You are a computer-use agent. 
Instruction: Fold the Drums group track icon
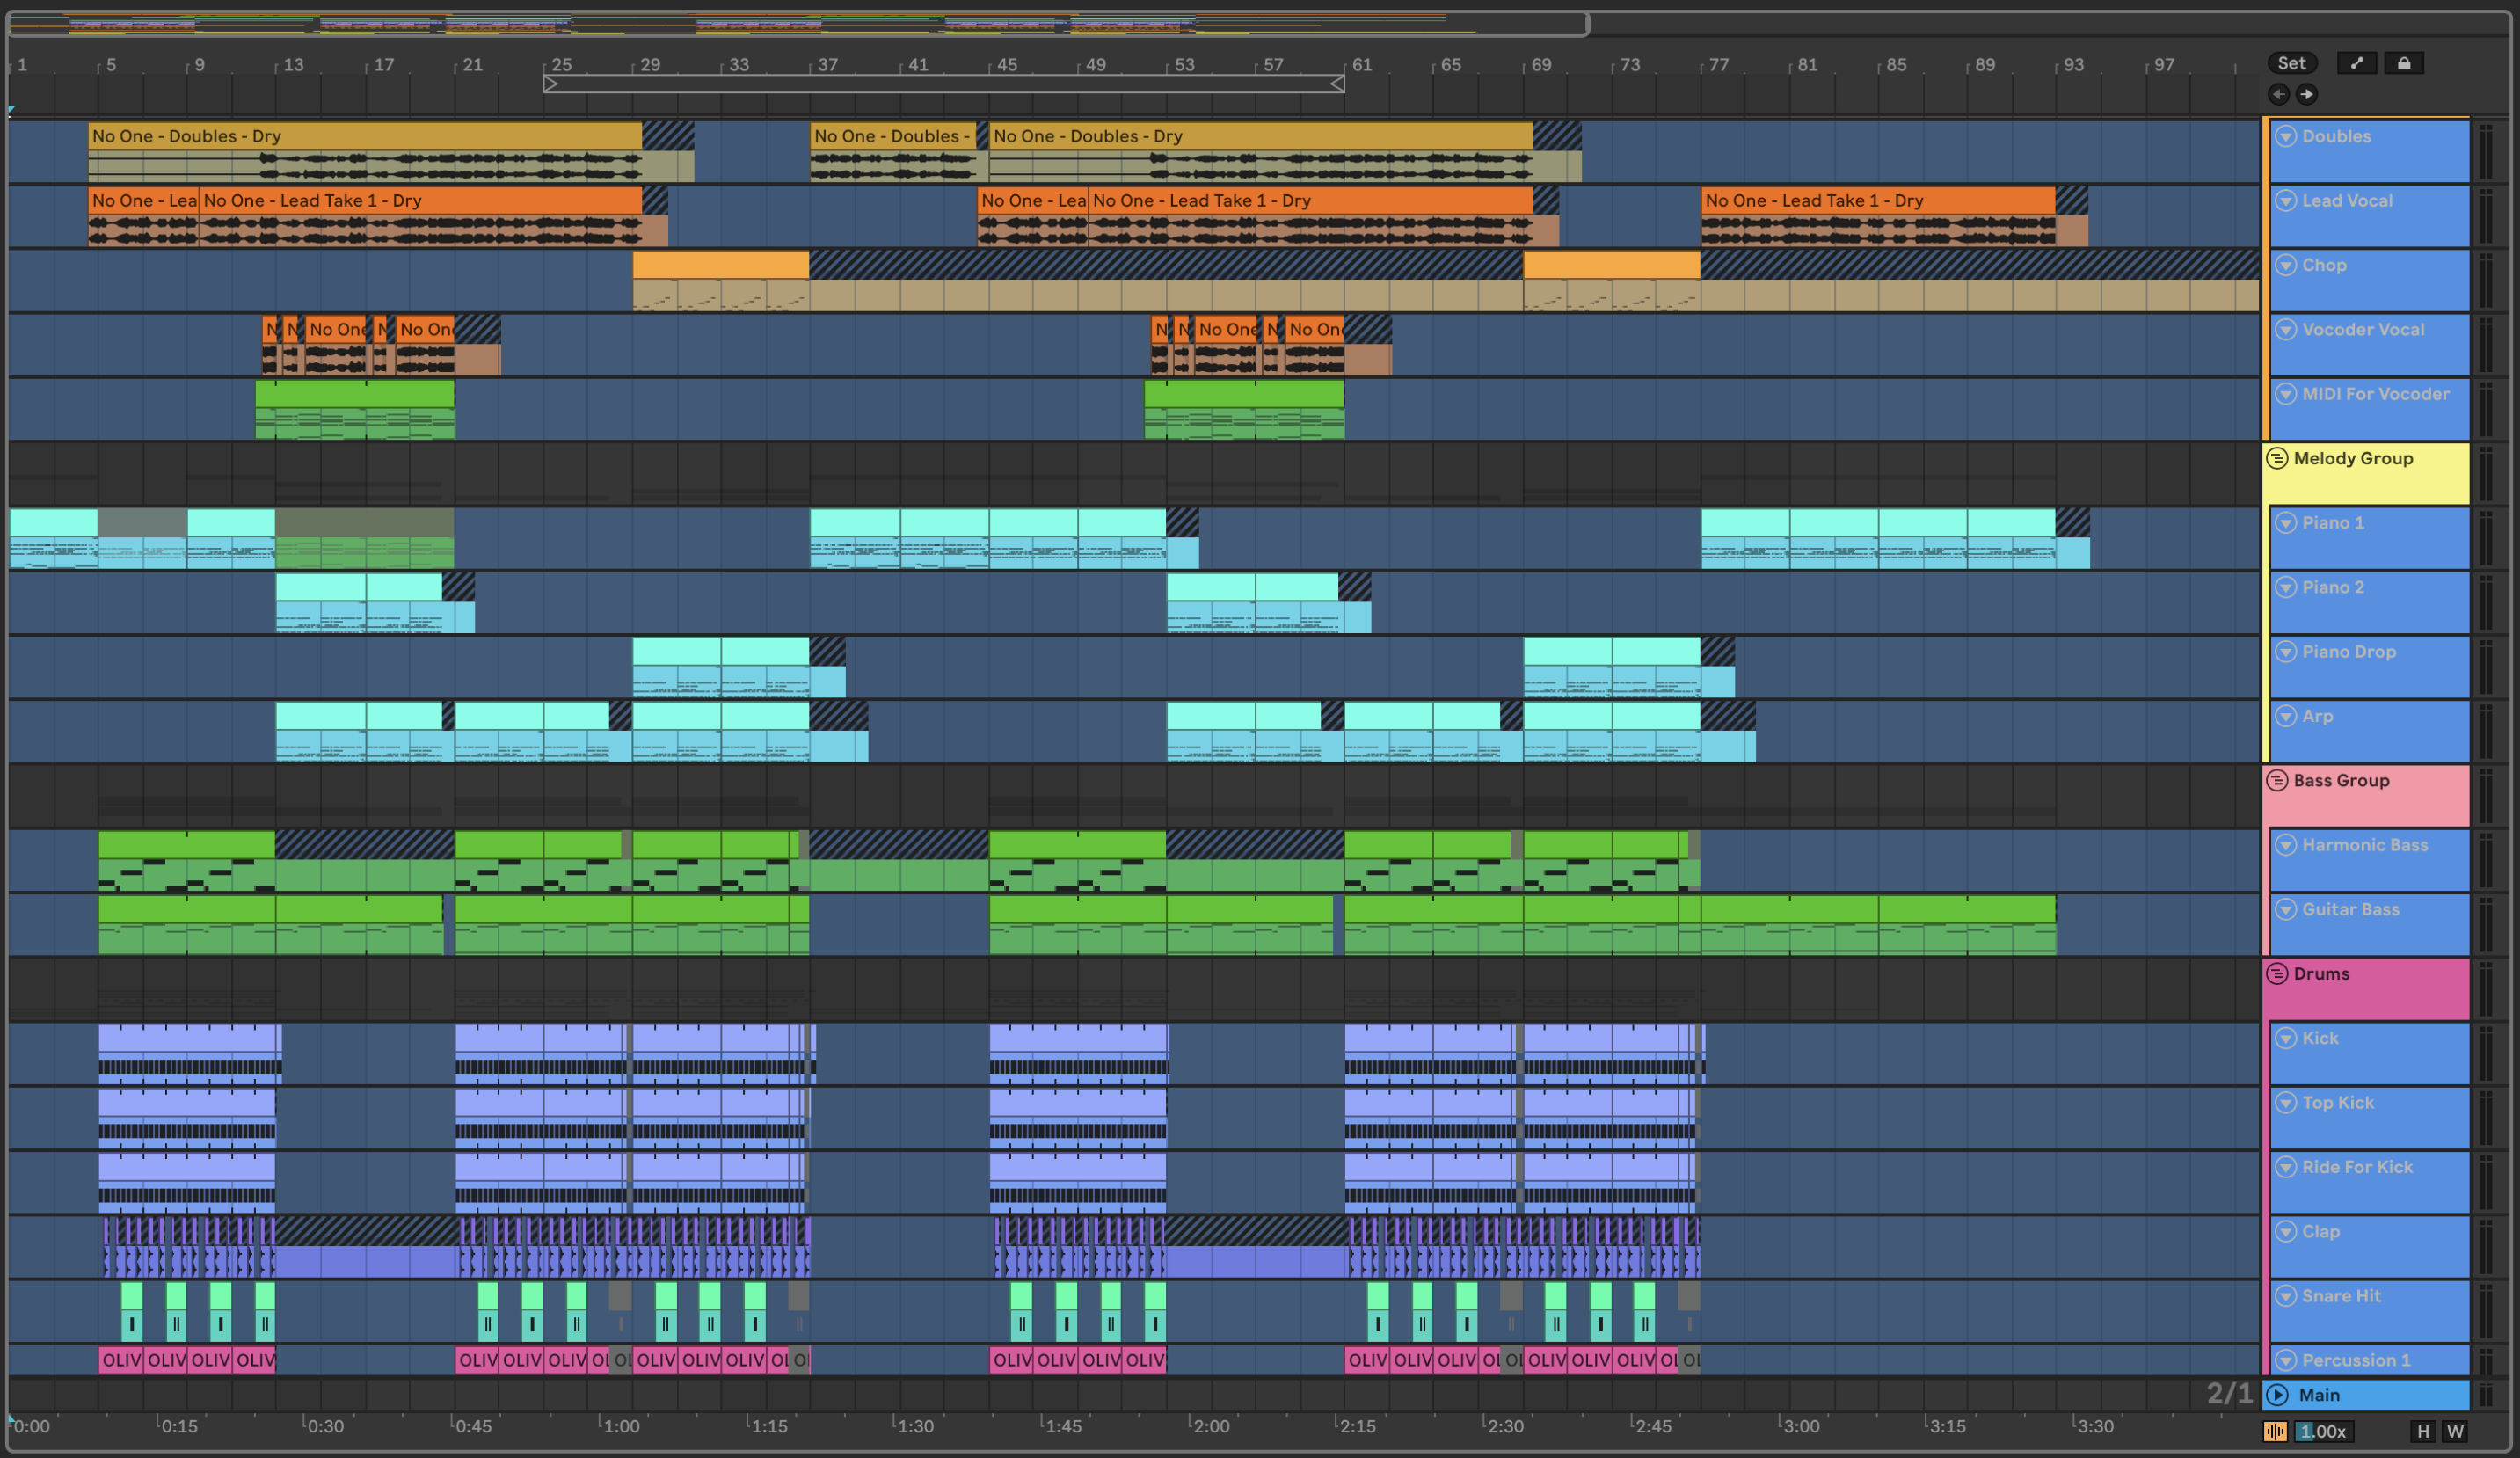click(x=2277, y=973)
